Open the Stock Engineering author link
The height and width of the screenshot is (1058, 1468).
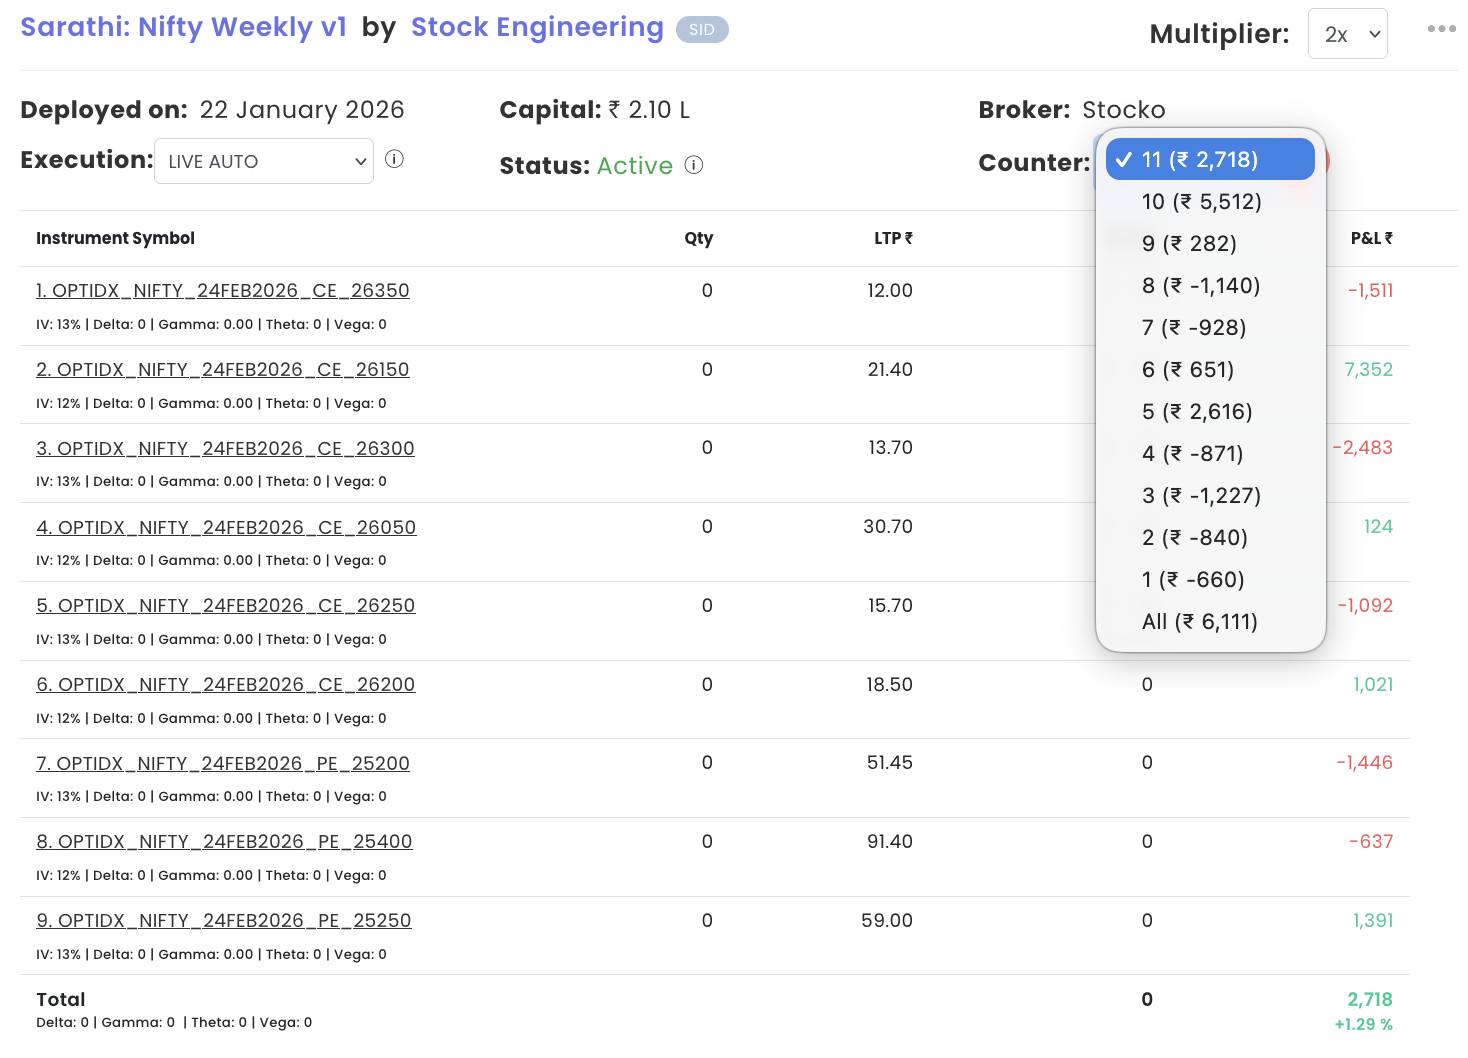pyautogui.click(x=537, y=27)
